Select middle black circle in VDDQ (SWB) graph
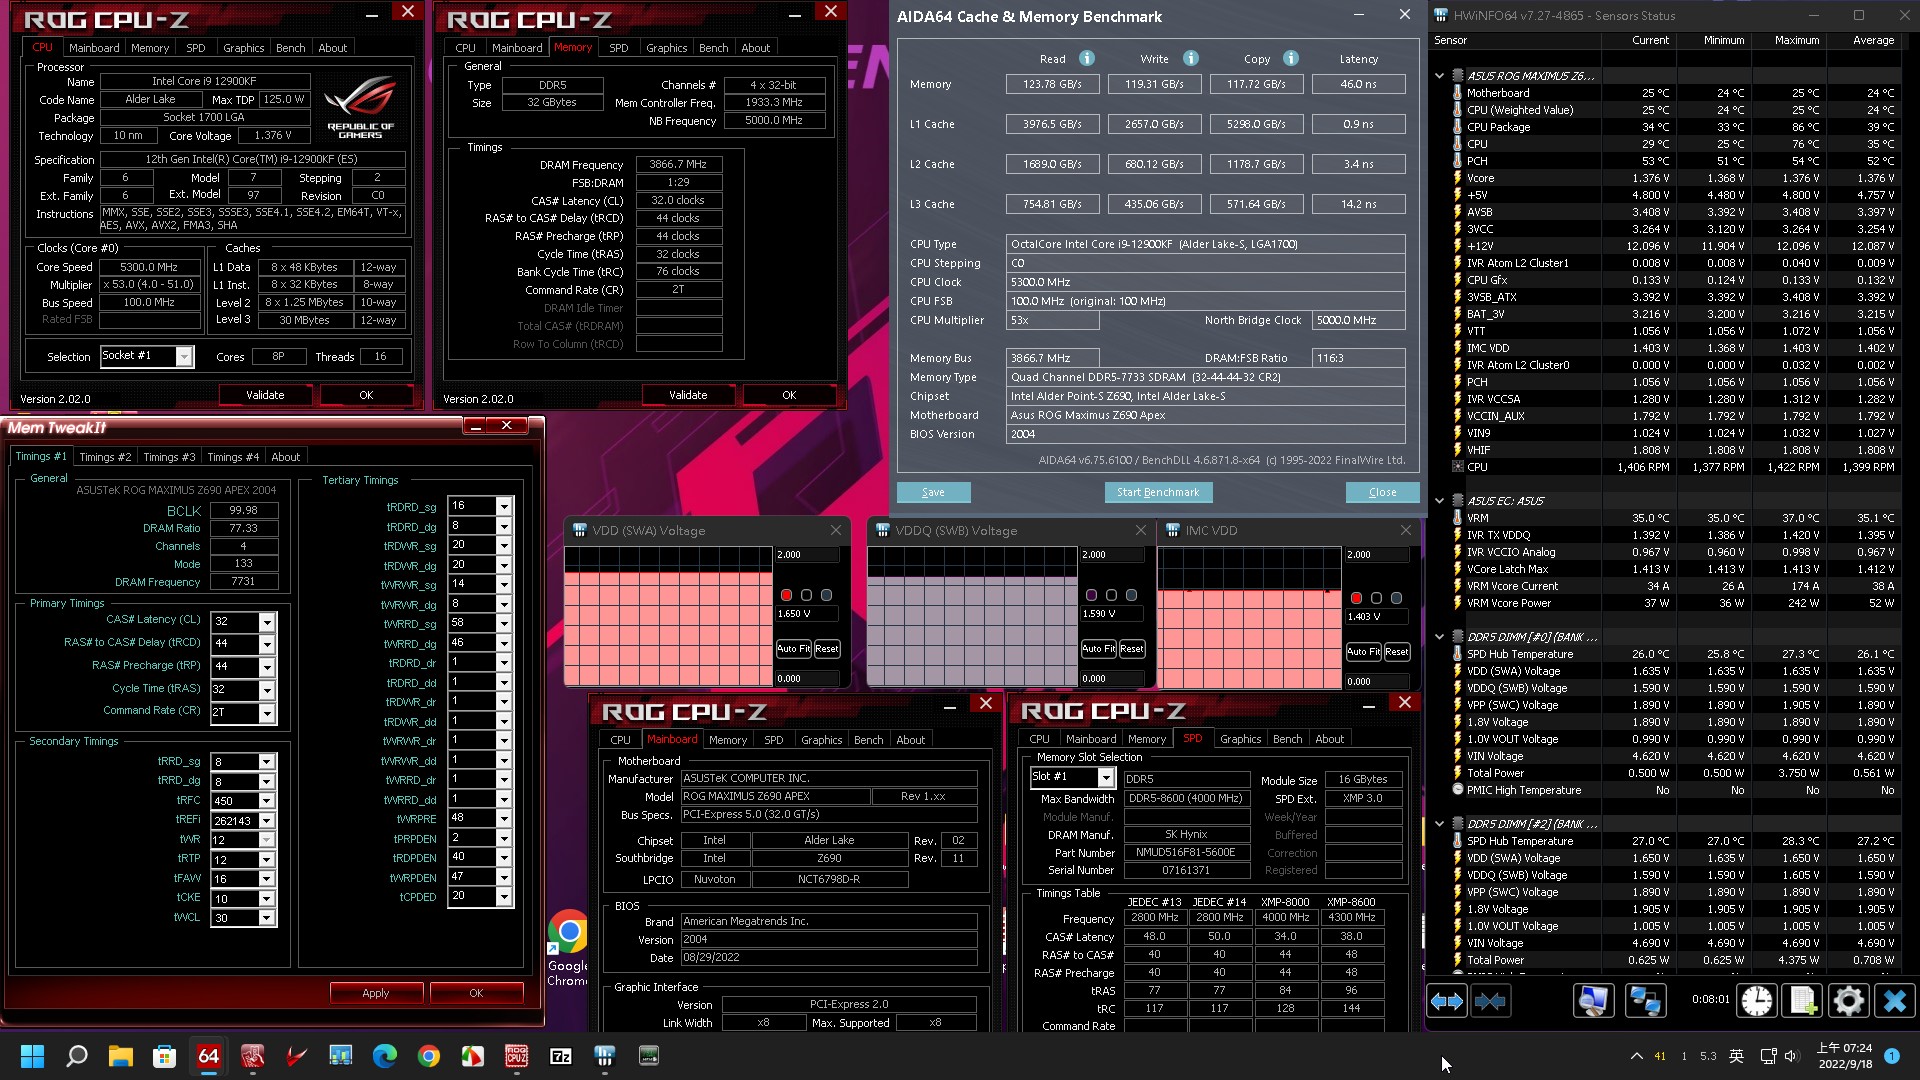The height and width of the screenshot is (1080, 1920). pyautogui.click(x=1111, y=595)
